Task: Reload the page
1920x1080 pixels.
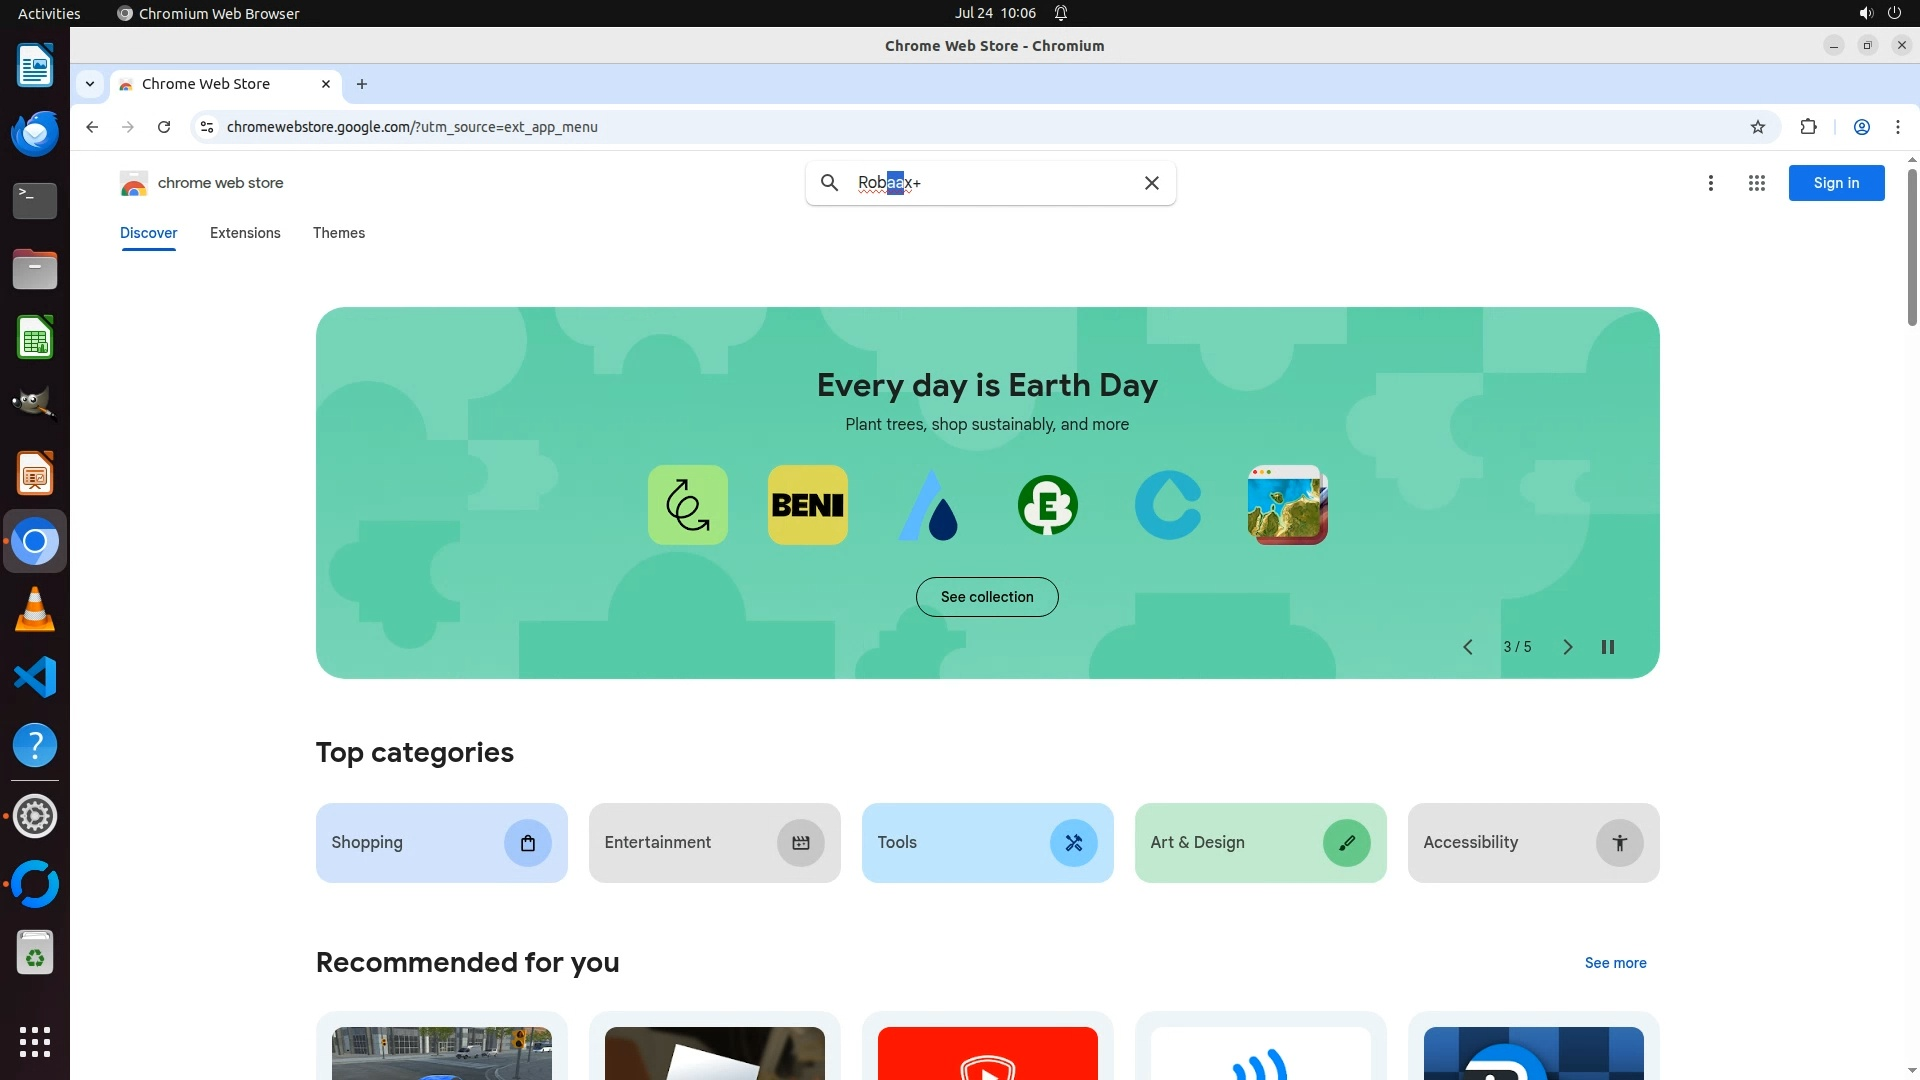Action: [x=164, y=127]
